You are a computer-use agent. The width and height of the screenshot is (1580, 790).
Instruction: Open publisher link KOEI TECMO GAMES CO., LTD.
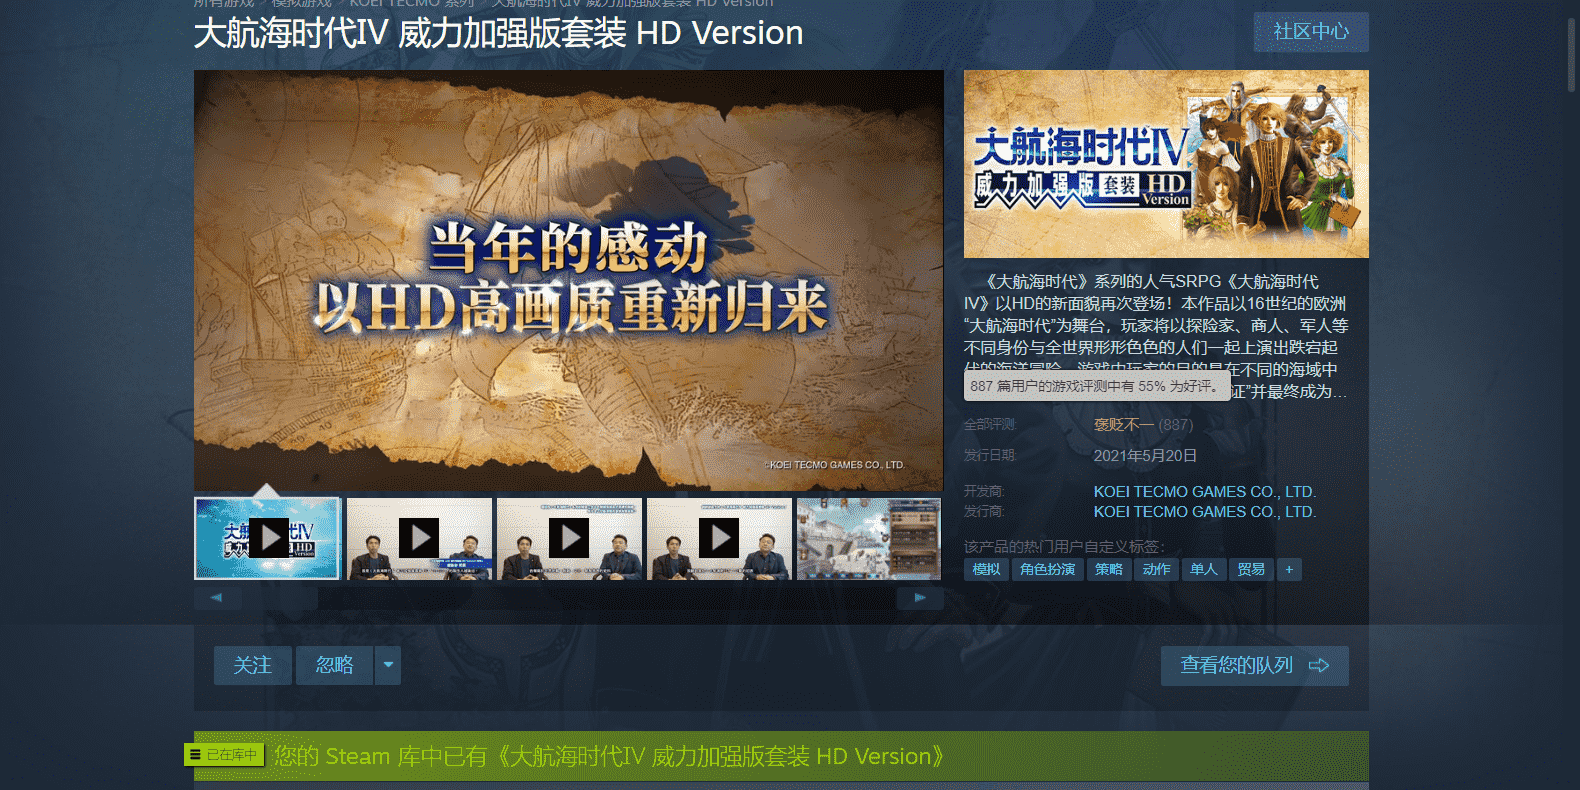(x=1205, y=512)
